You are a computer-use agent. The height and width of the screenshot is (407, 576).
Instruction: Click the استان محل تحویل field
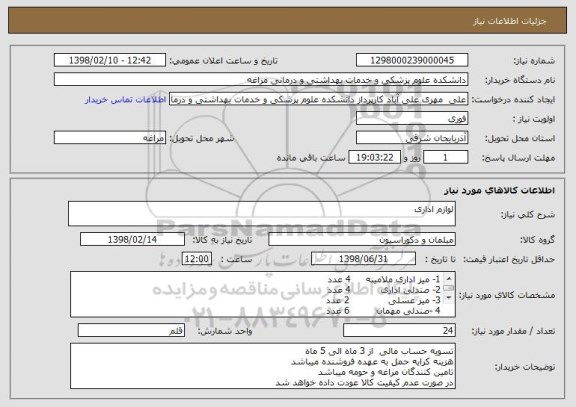412,138
